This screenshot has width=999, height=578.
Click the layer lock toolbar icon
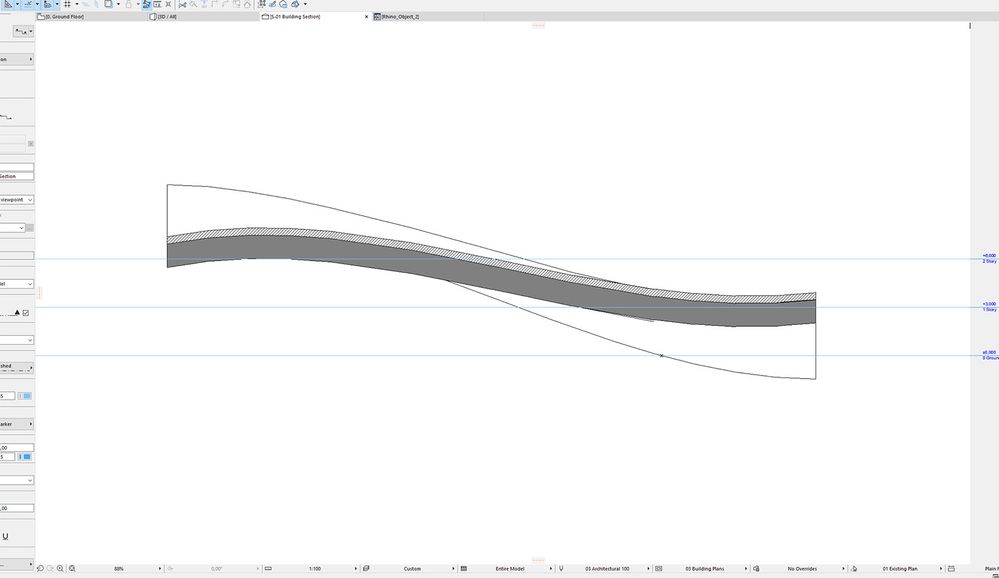(128, 4)
